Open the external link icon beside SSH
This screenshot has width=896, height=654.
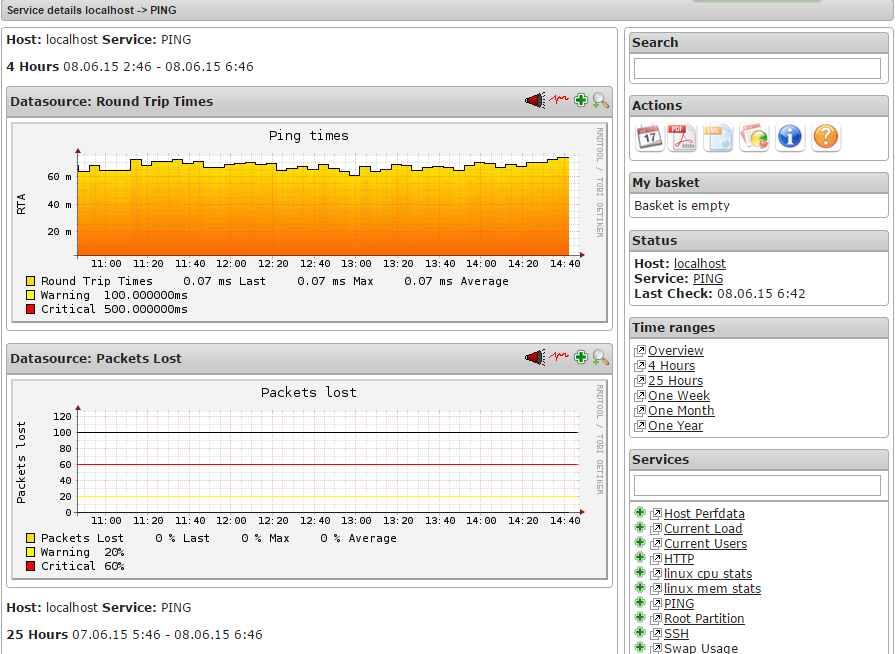point(656,633)
